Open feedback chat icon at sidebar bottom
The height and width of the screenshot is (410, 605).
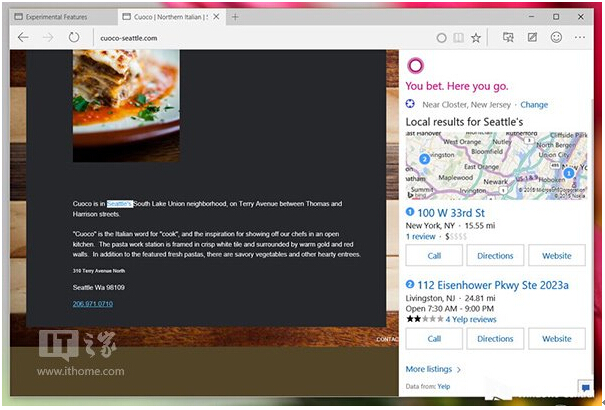(585, 387)
